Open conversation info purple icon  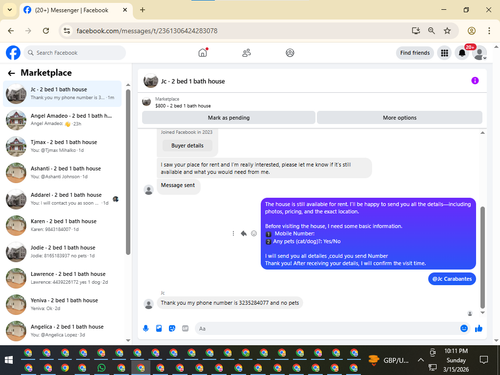475,81
